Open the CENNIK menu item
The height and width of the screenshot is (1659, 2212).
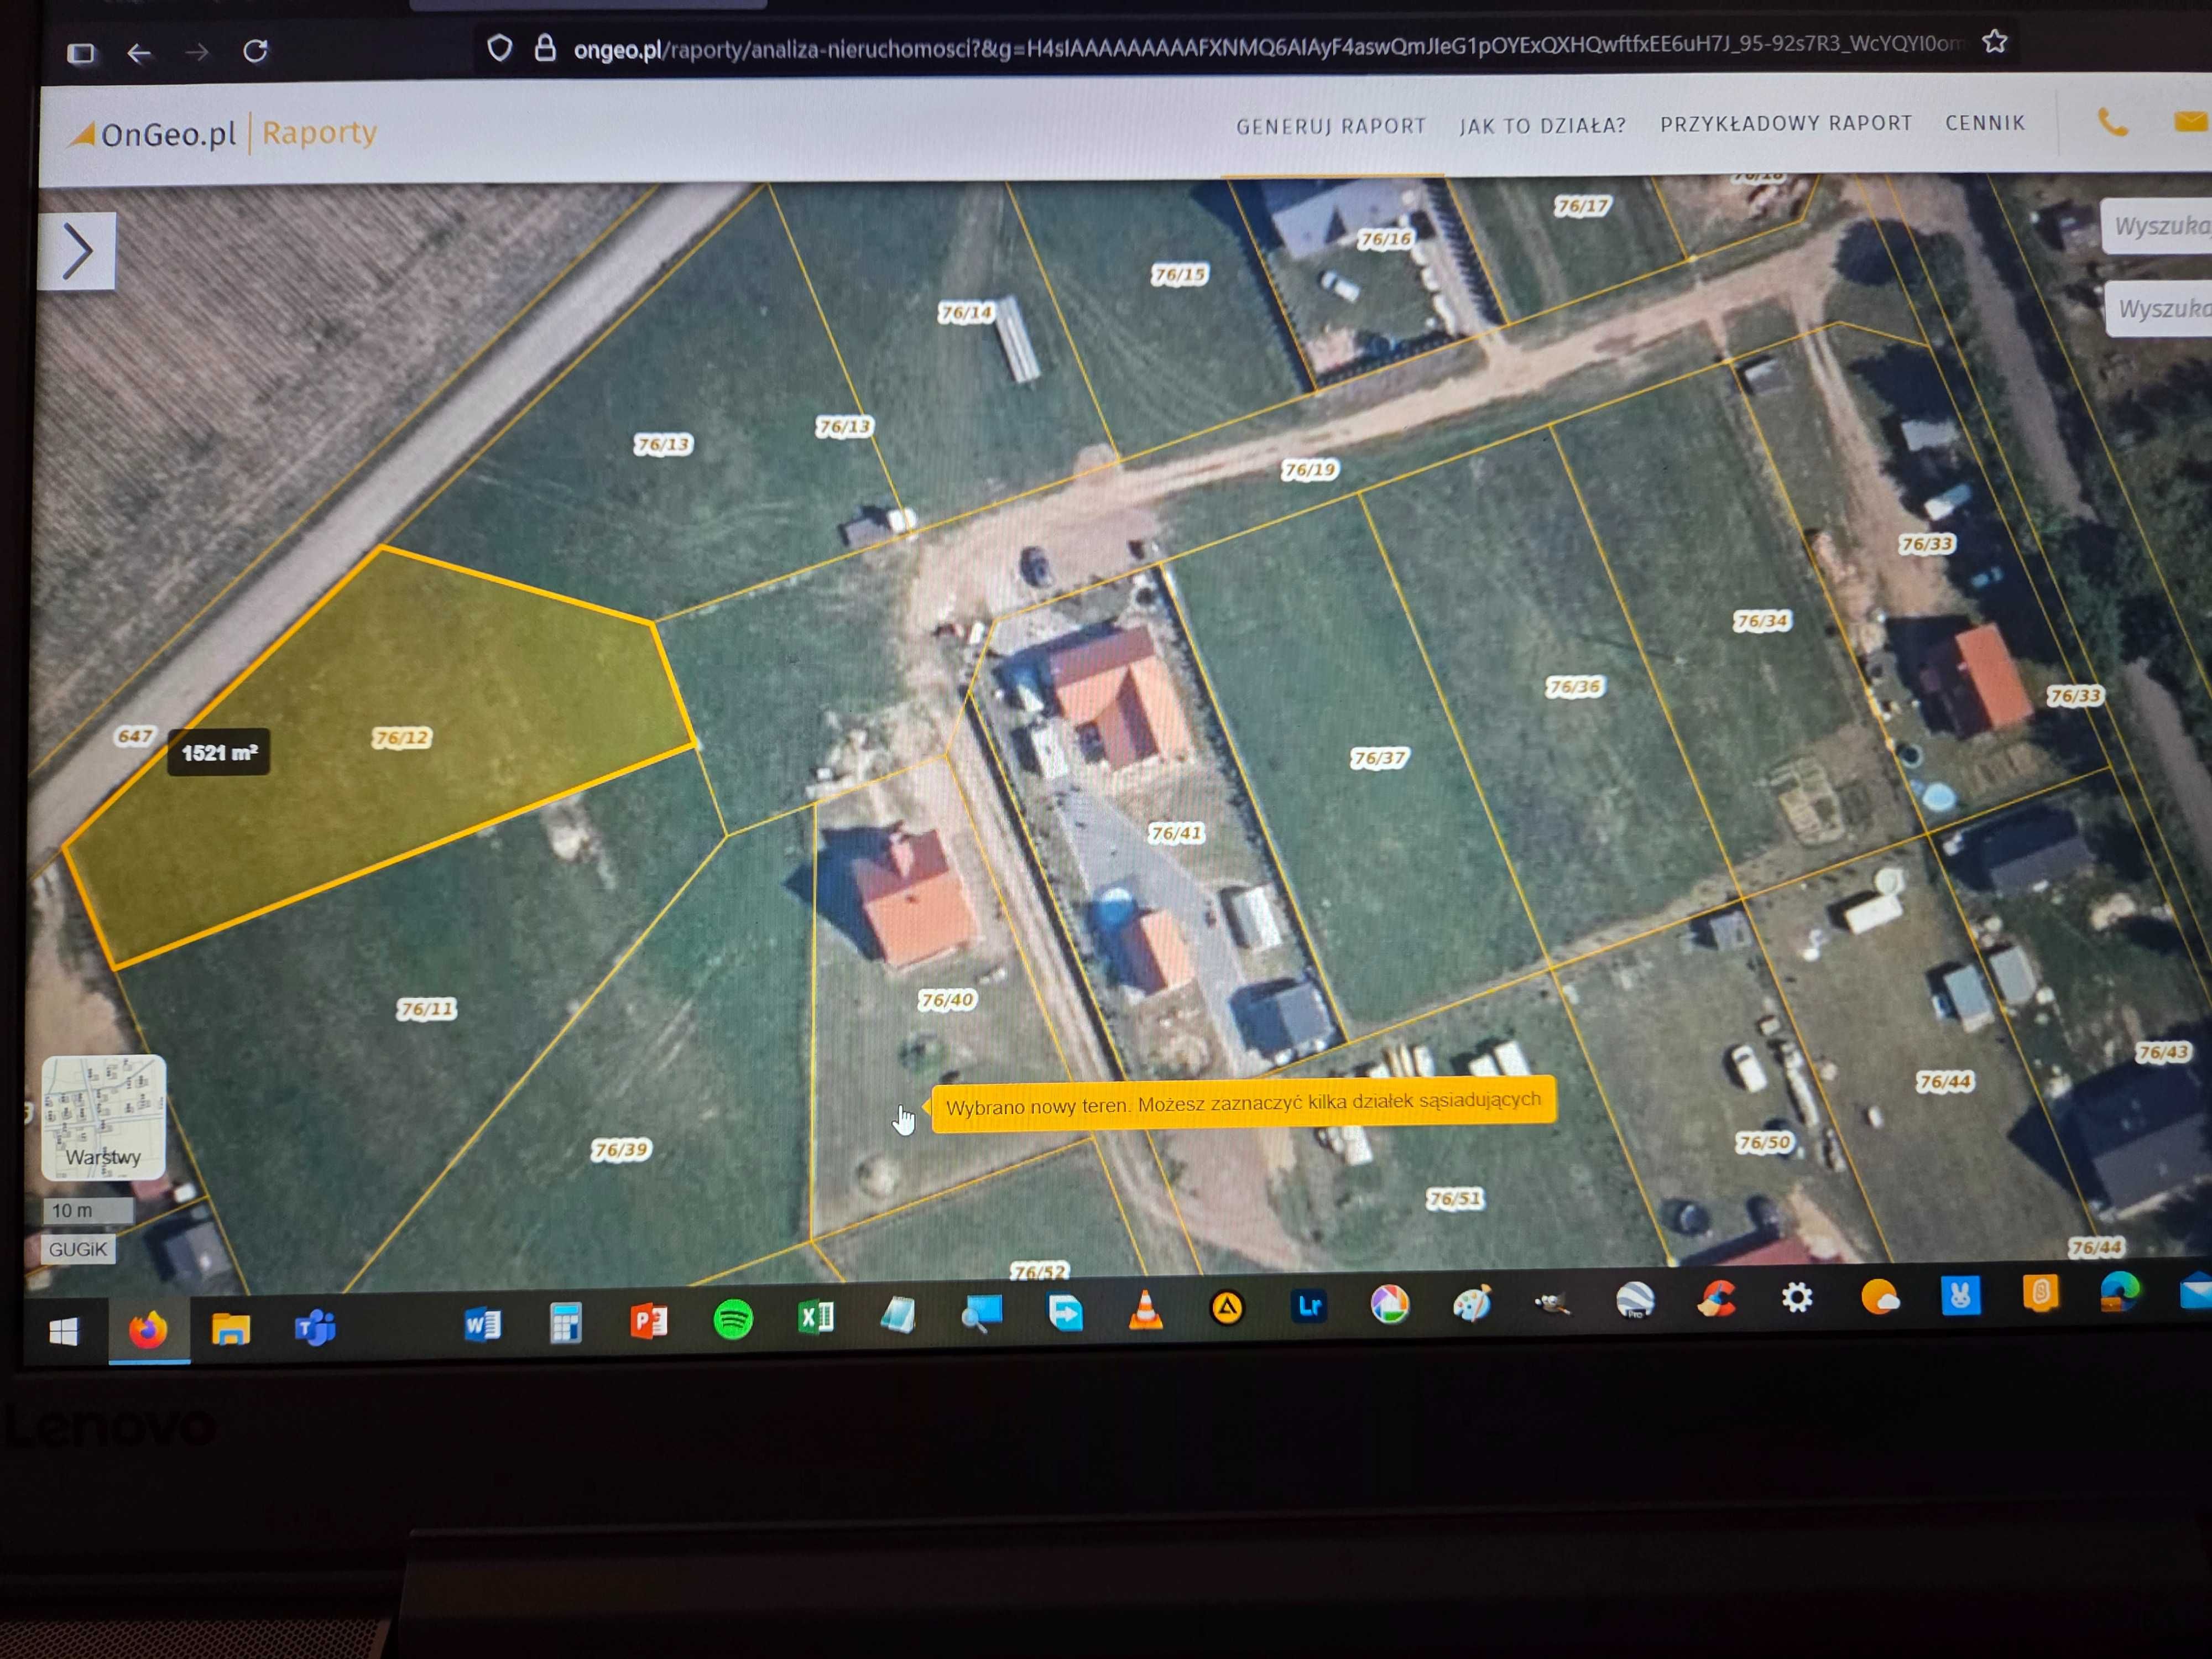[1984, 123]
